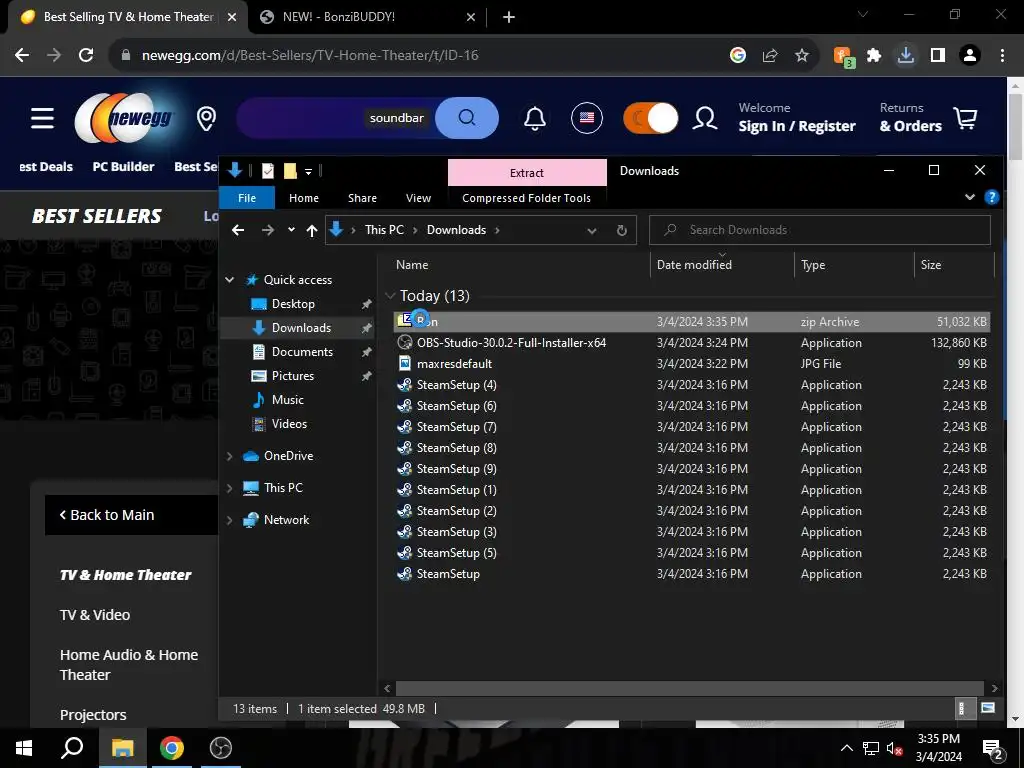
Task: Click the Search Downloads field
Action: click(x=820, y=230)
